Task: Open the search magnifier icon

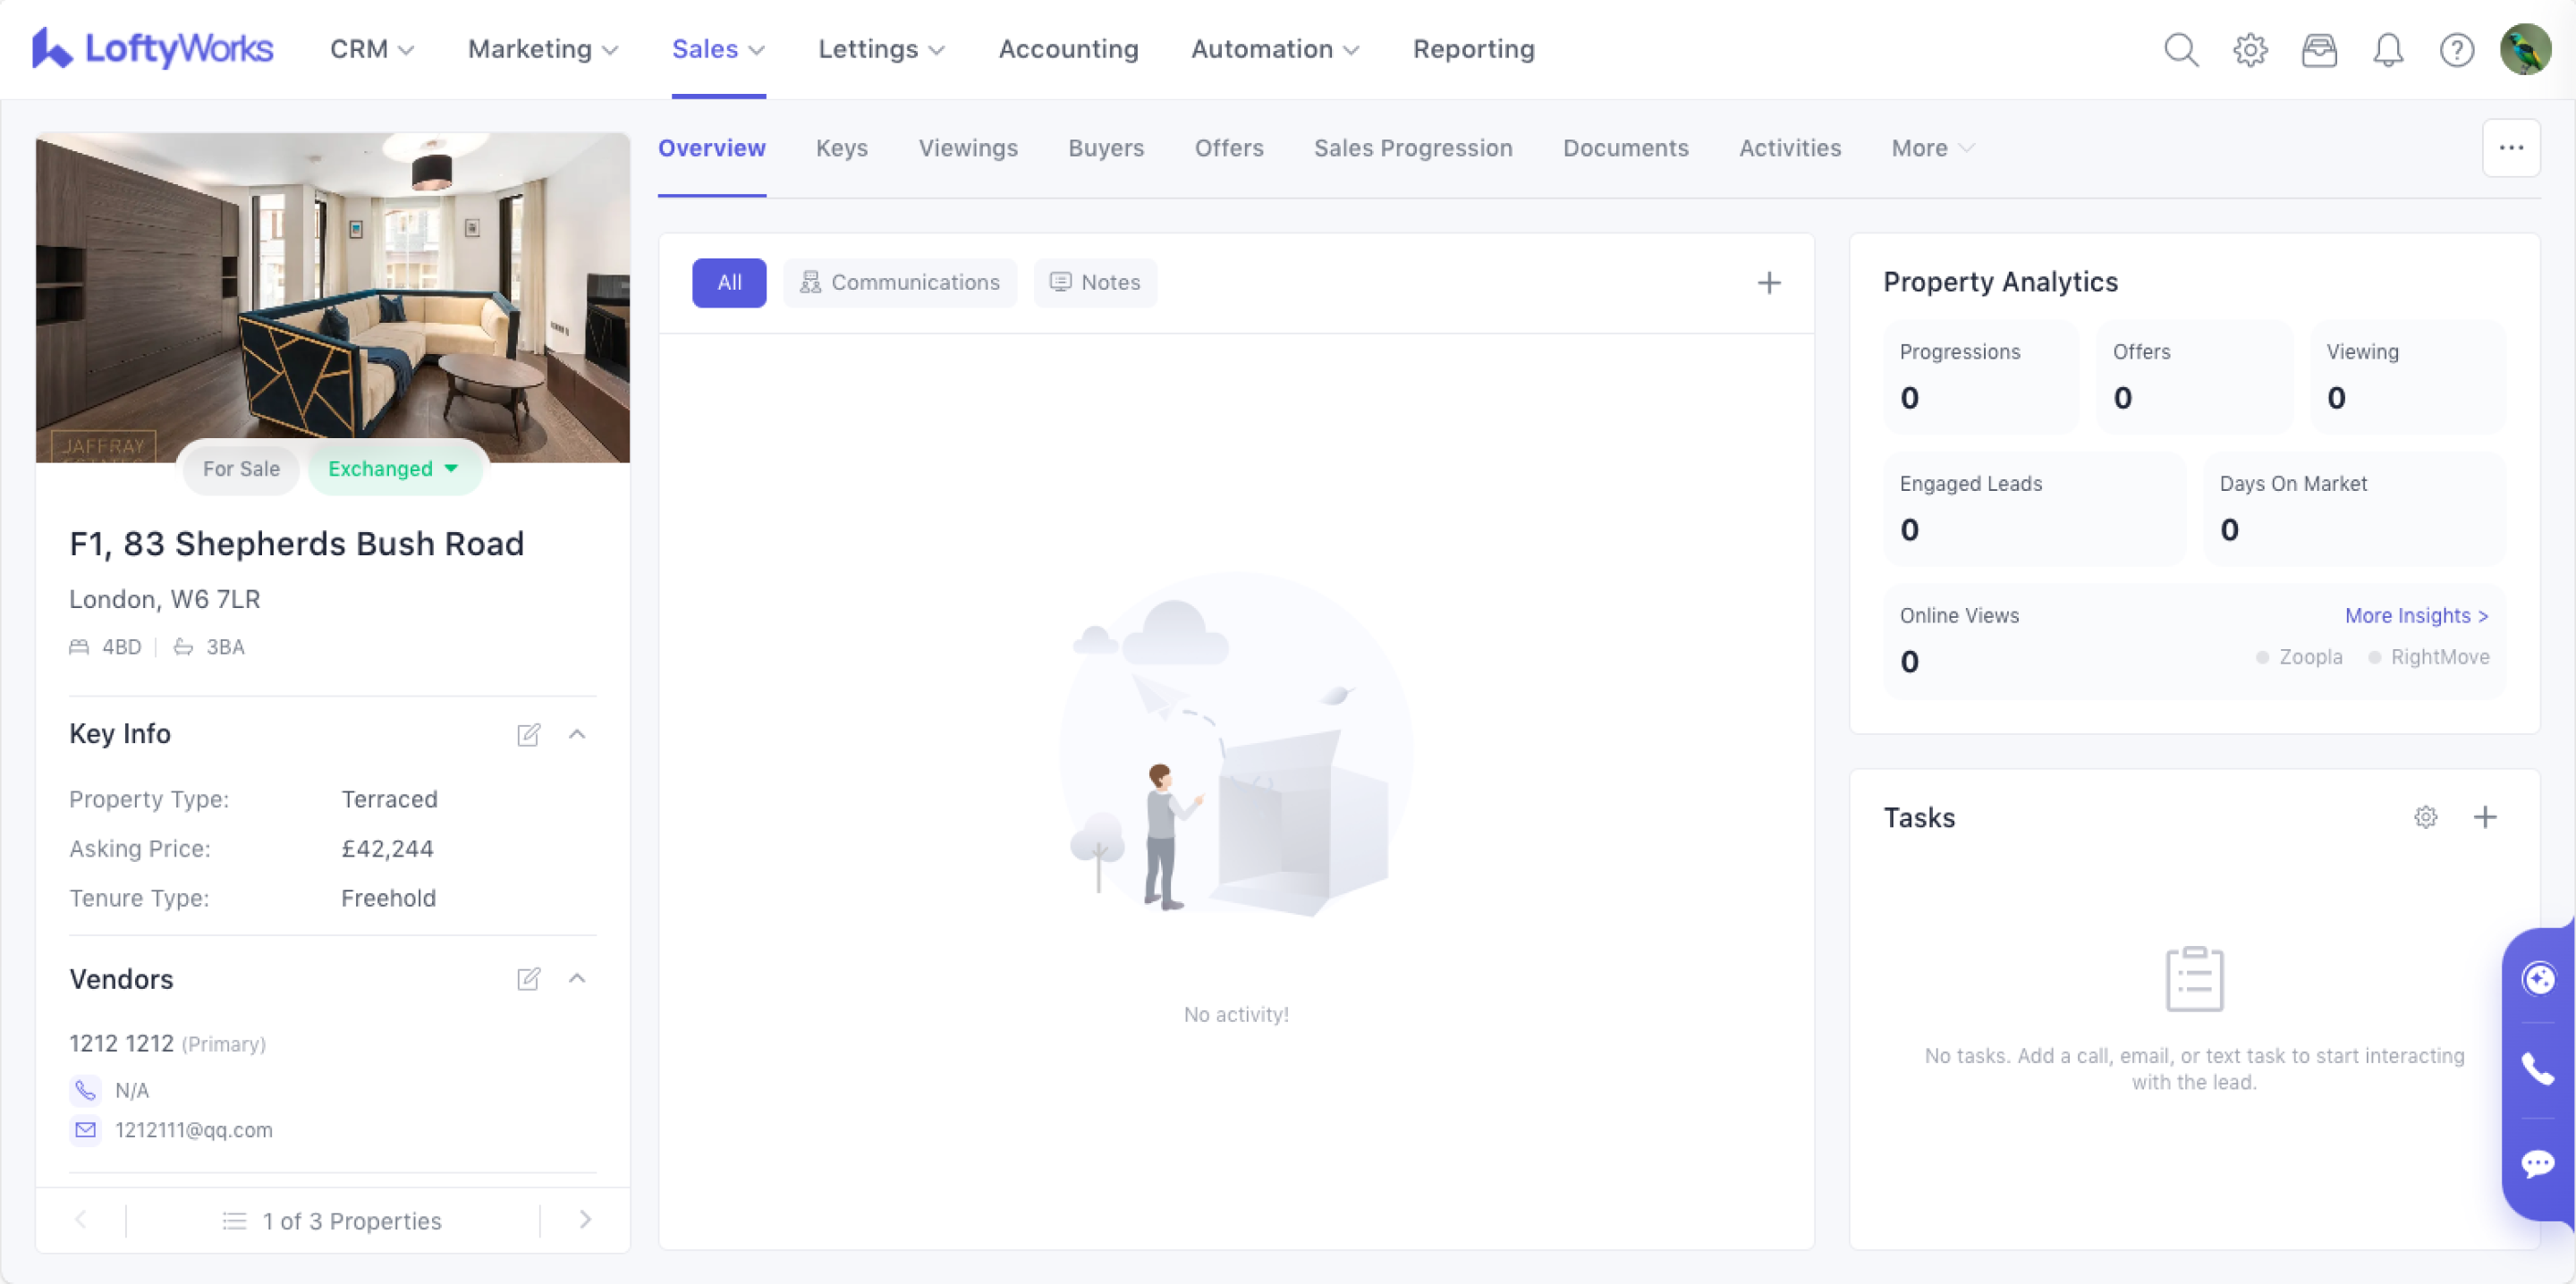Action: pyautogui.click(x=2180, y=49)
